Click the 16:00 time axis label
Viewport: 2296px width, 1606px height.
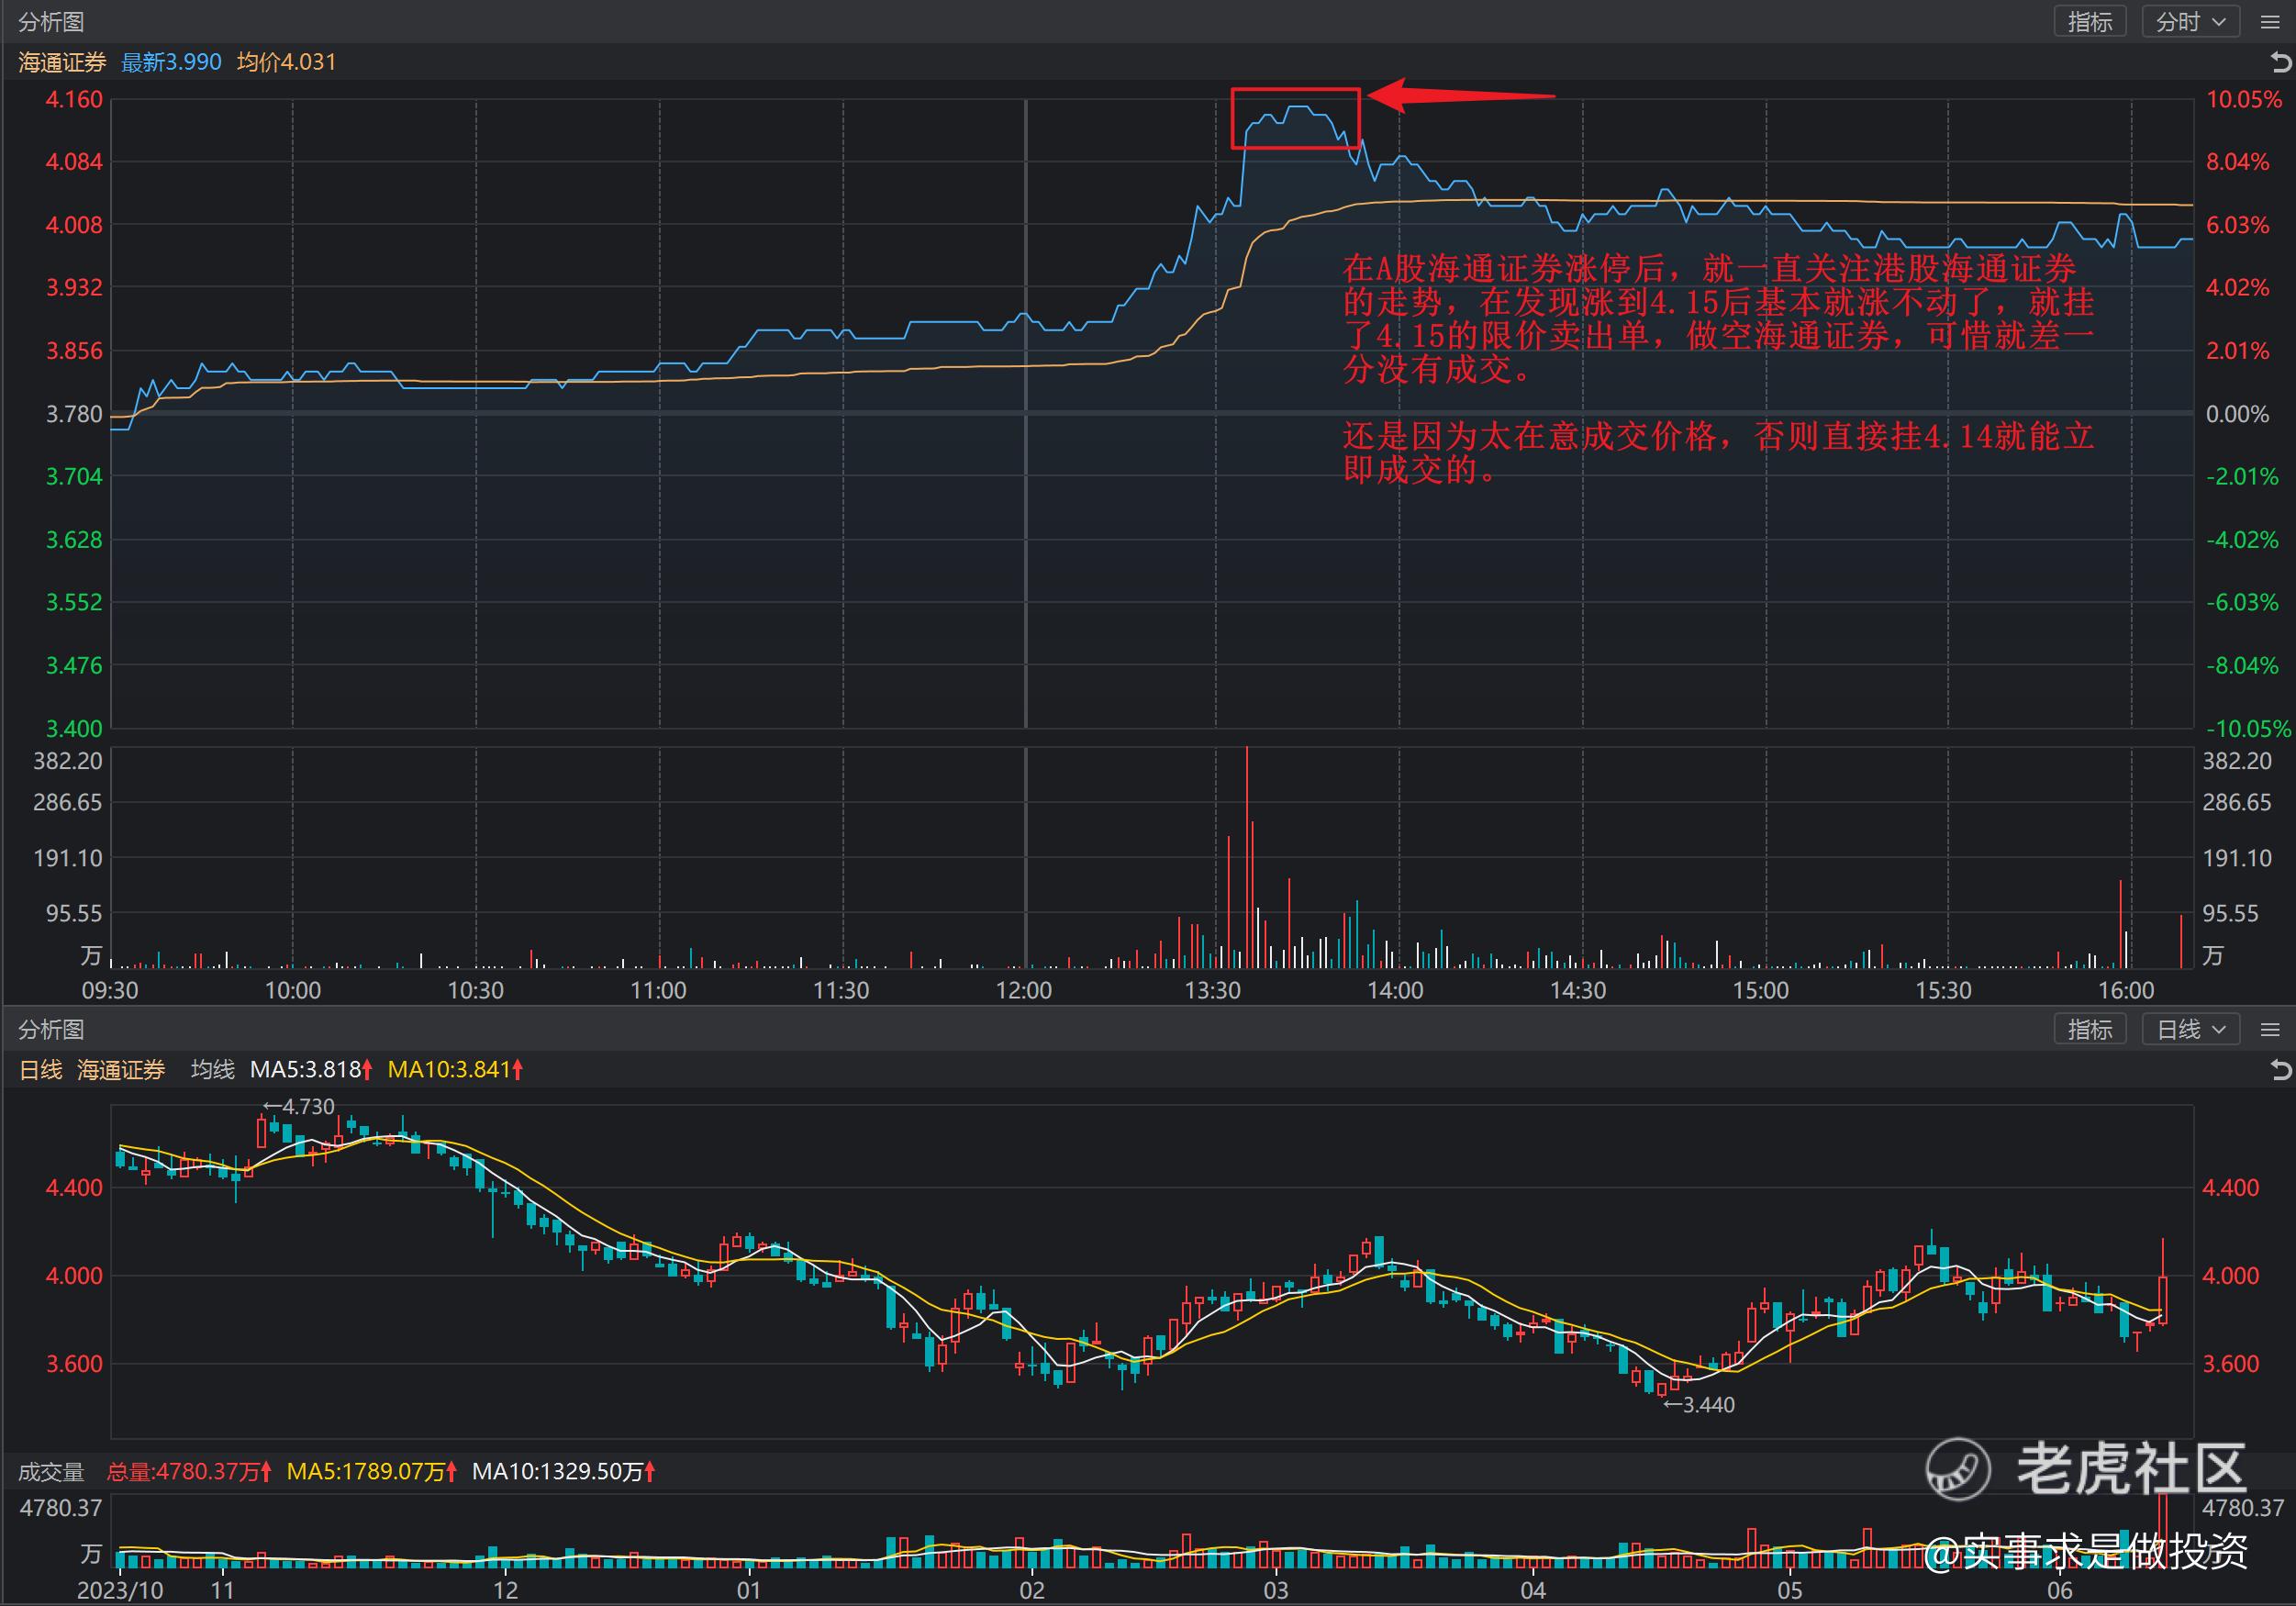coord(2126,991)
